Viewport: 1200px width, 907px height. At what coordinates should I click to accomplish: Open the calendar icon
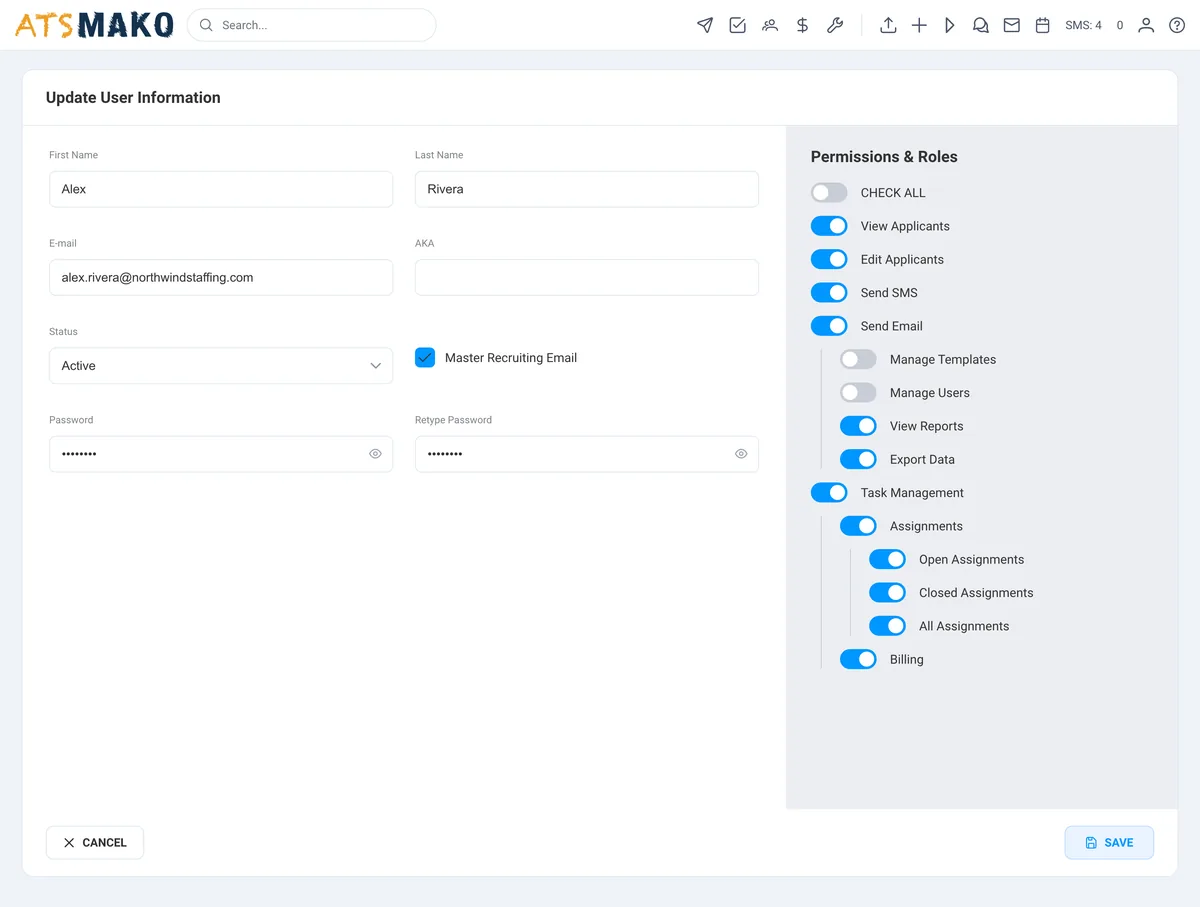(x=1043, y=25)
